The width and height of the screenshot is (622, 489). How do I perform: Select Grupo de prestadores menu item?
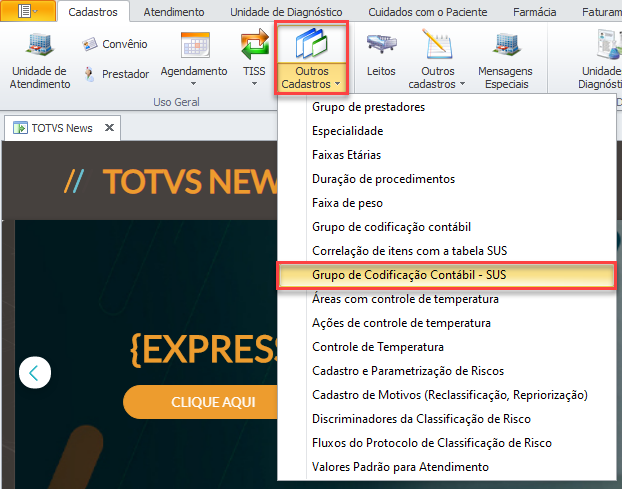tap(447, 107)
